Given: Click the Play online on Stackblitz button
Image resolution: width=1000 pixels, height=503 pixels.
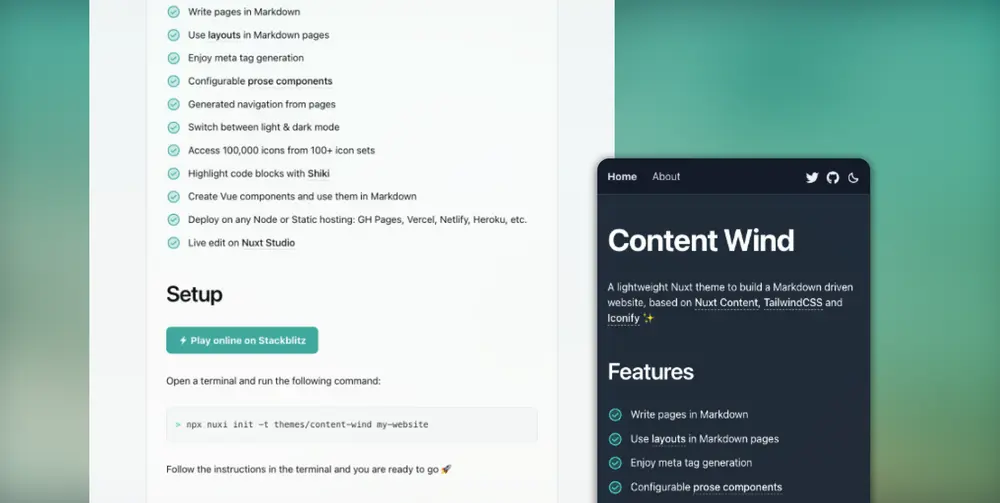Looking at the screenshot, I should point(242,340).
